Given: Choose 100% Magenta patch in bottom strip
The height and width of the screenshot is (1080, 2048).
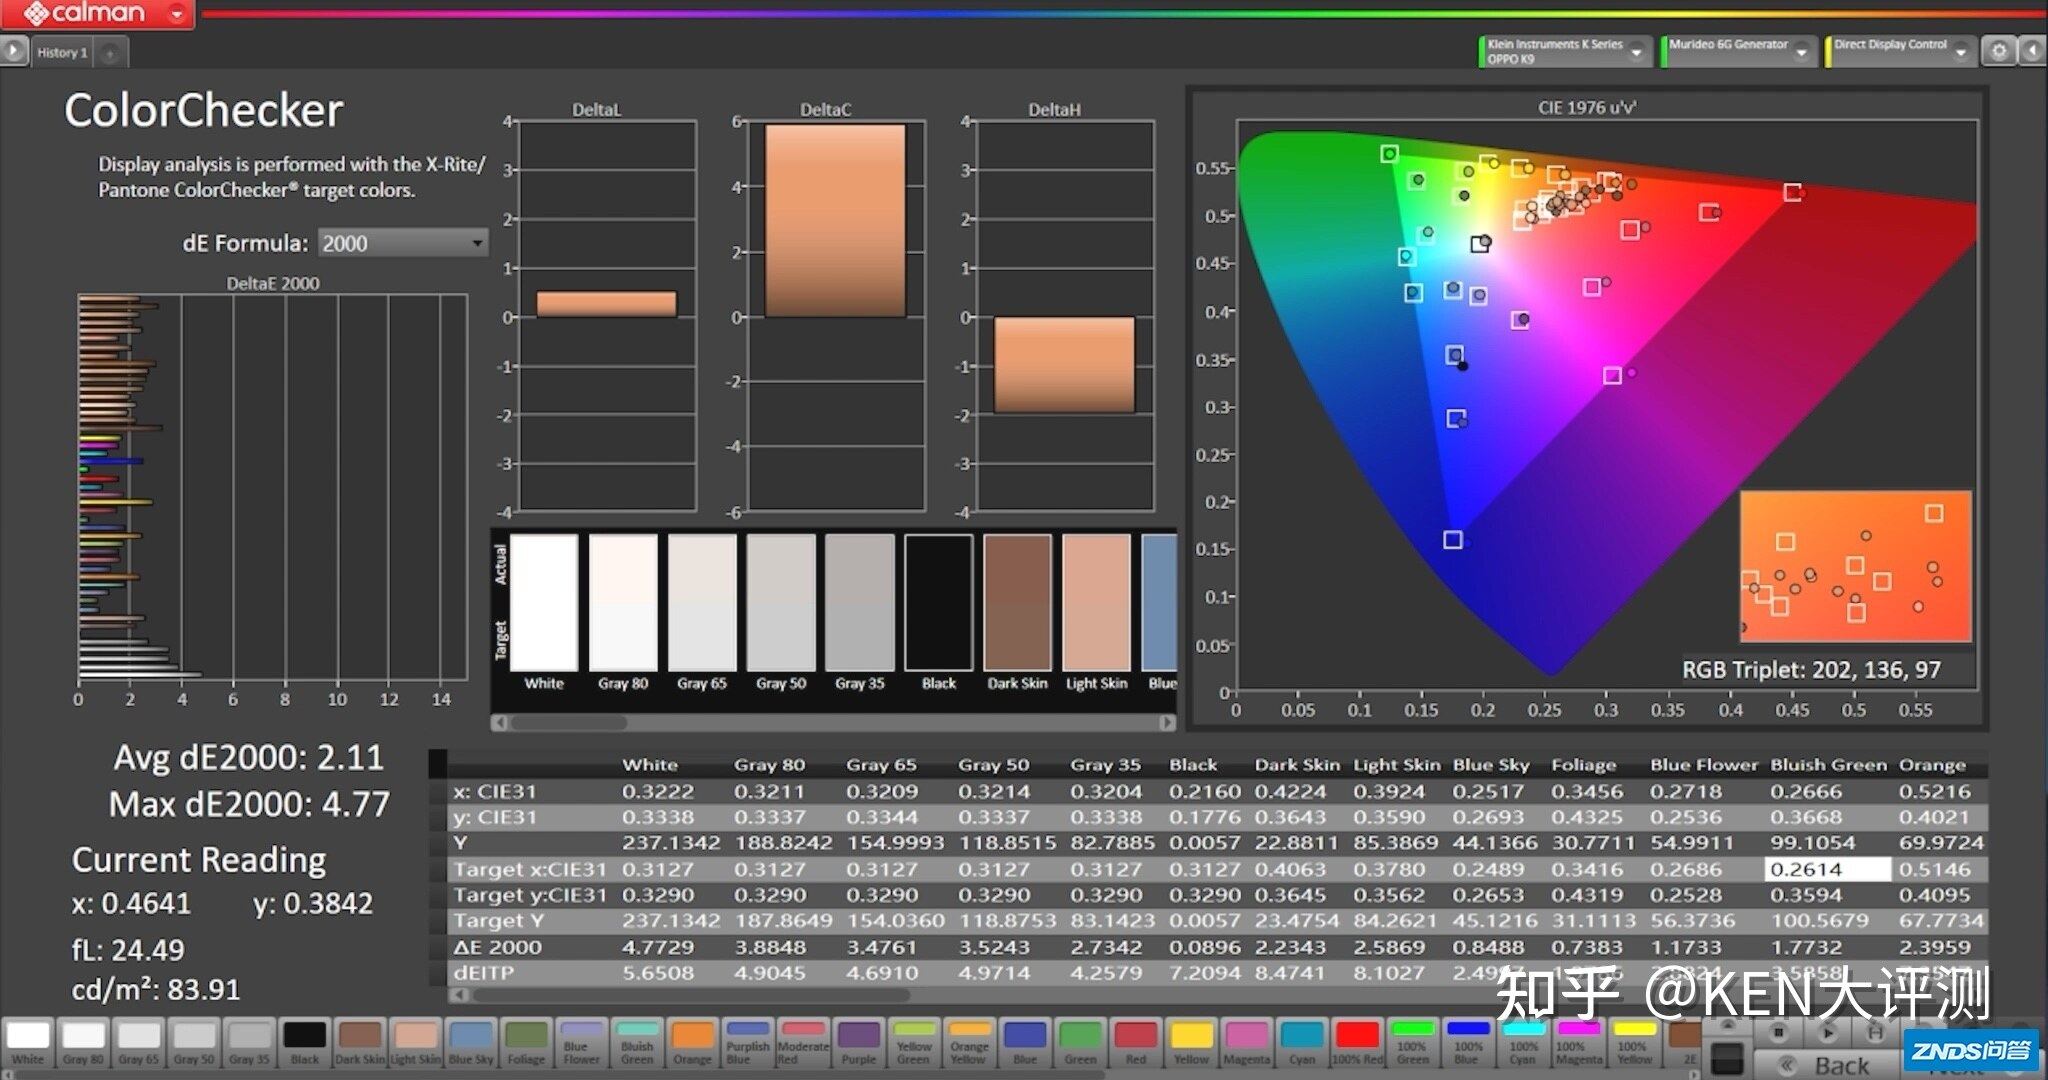Looking at the screenshot, I should point(1578,1043).
